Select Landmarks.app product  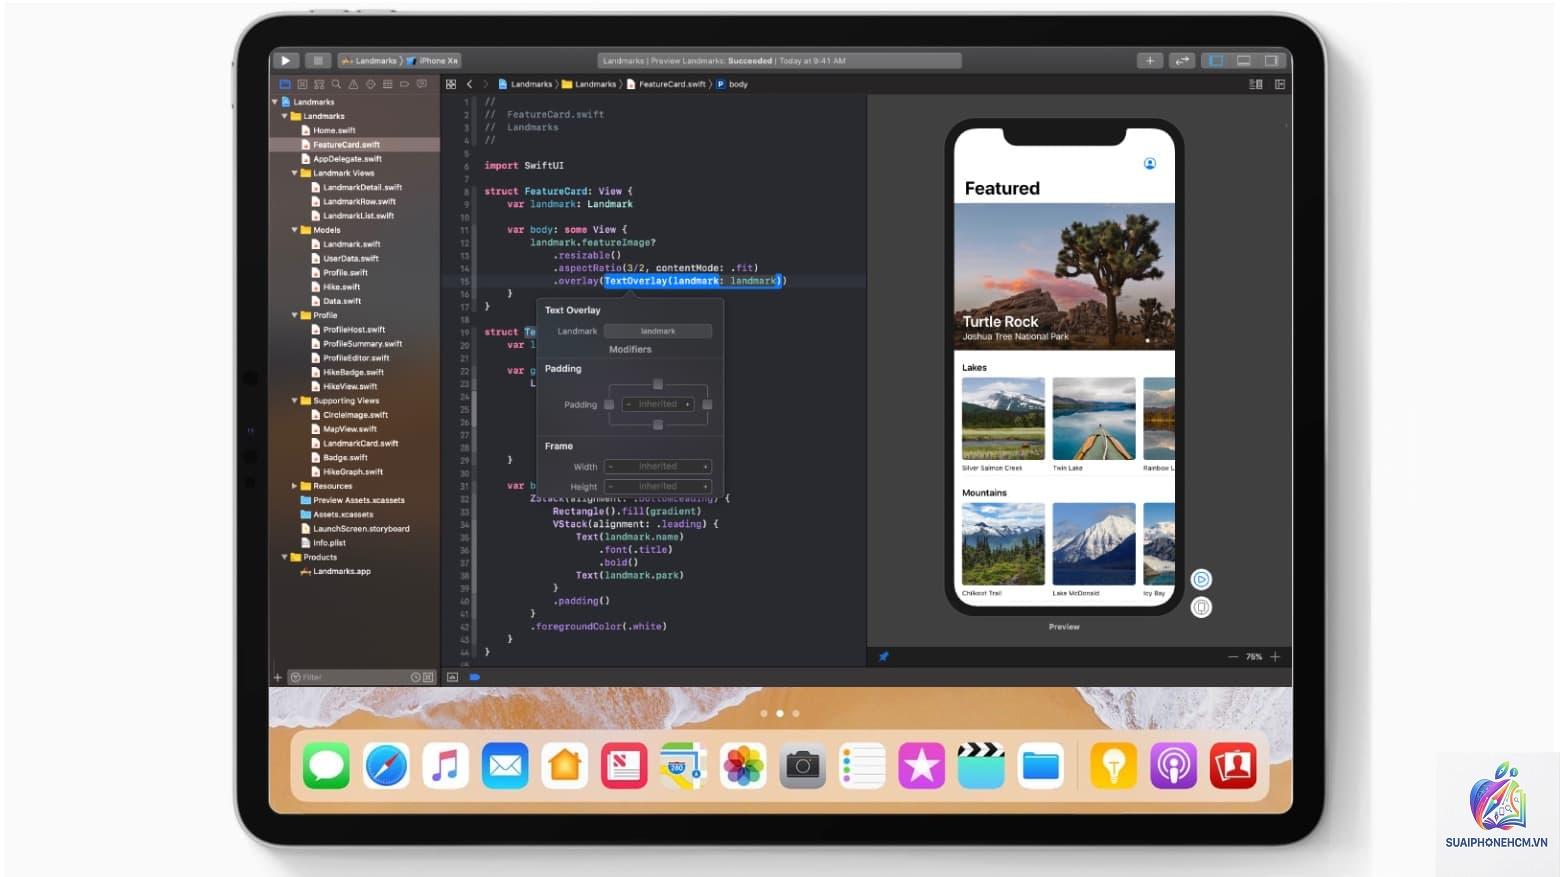336,572
